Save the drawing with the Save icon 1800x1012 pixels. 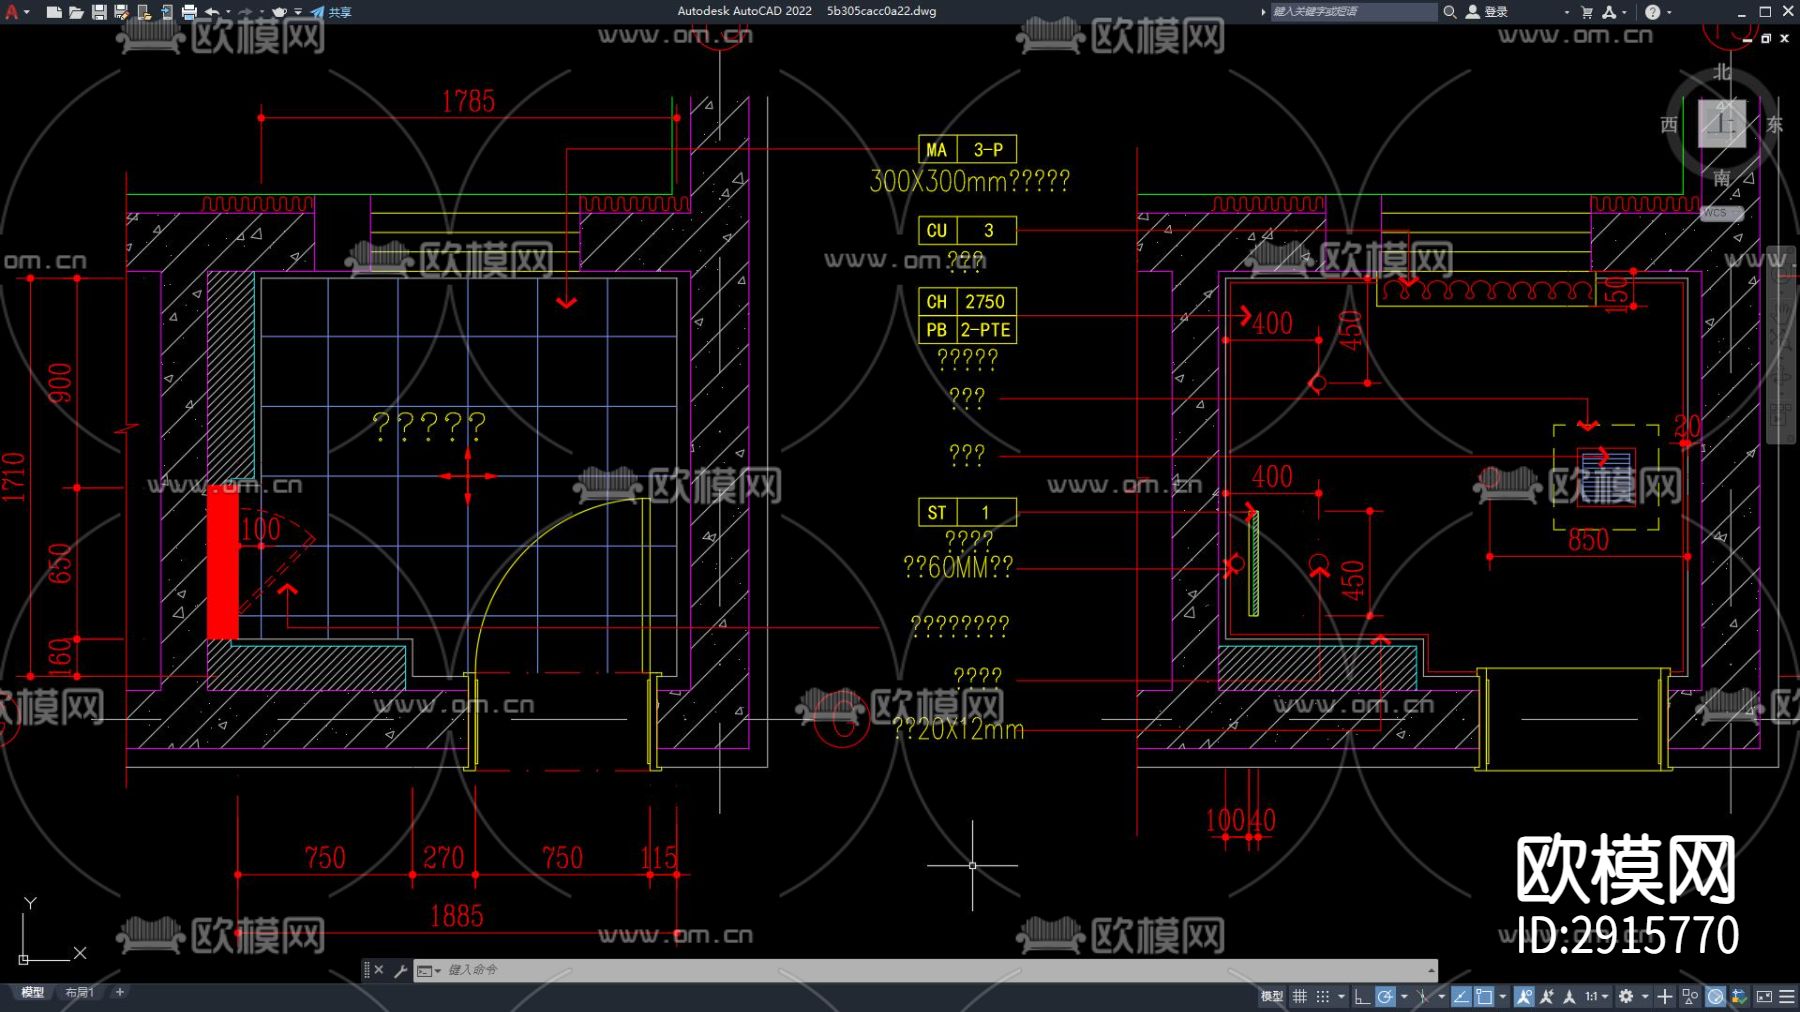click(x=99, y=12)
